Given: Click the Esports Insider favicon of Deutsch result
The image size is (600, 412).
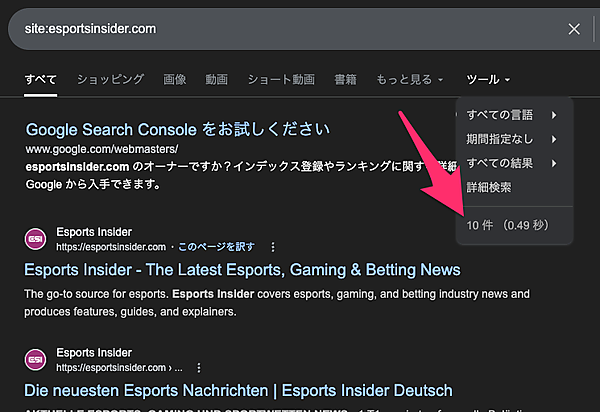Looking at the screenshot, I should pyautogui.click(x=36, y=360).
